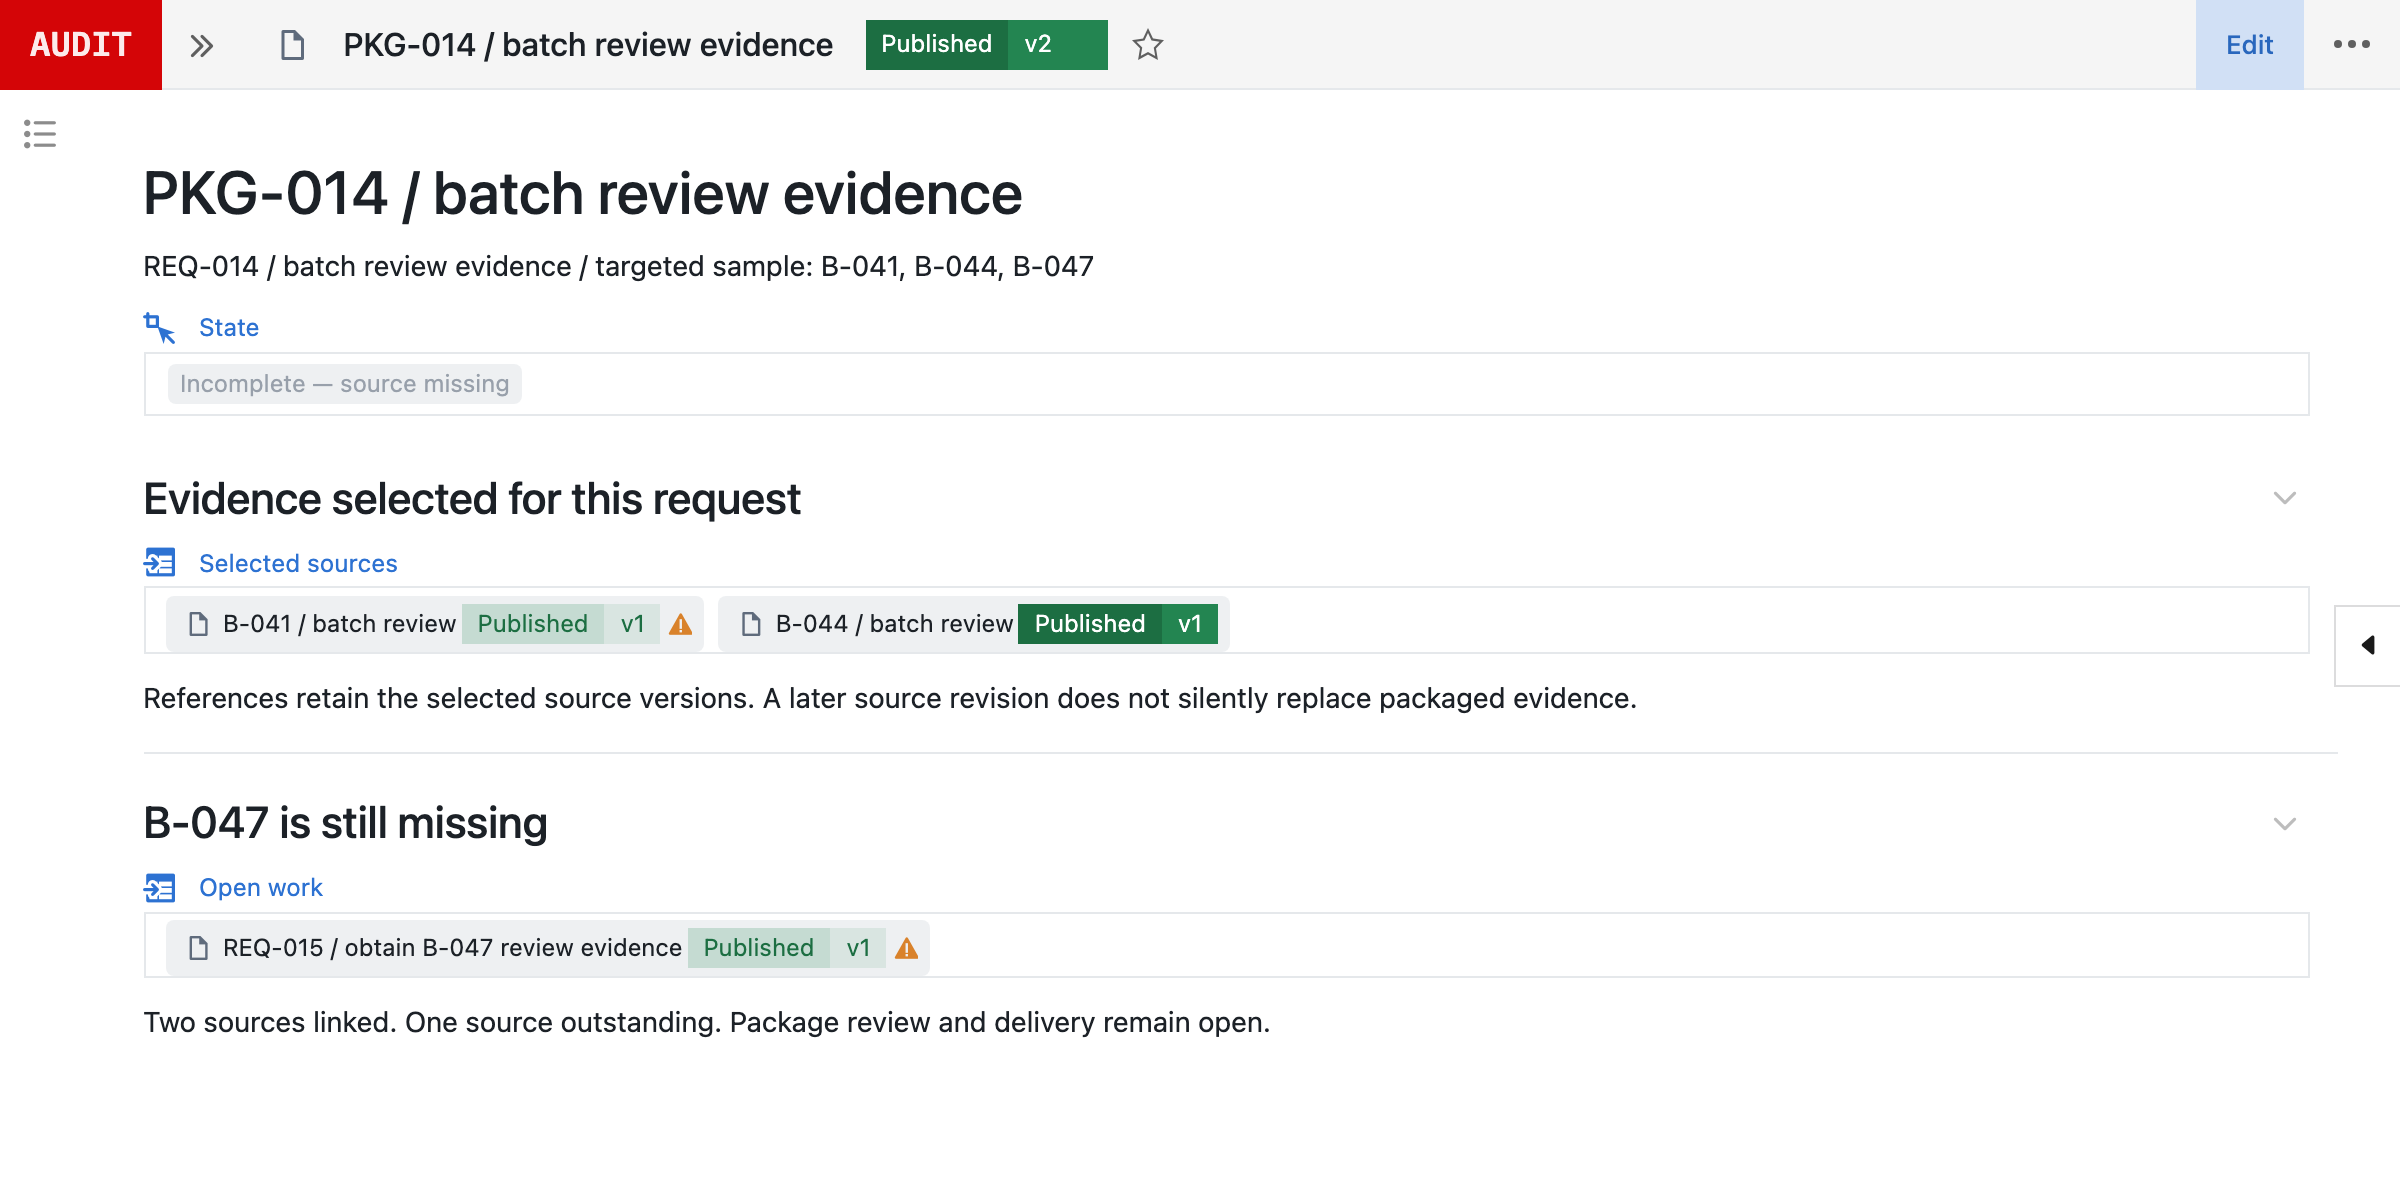Image resolution: width=2400 pixels, height=1200 pixels.
Task: Click the REQ-014 targeted sample subtitle text
Action: pyautogui.click(x=618, y=267)
